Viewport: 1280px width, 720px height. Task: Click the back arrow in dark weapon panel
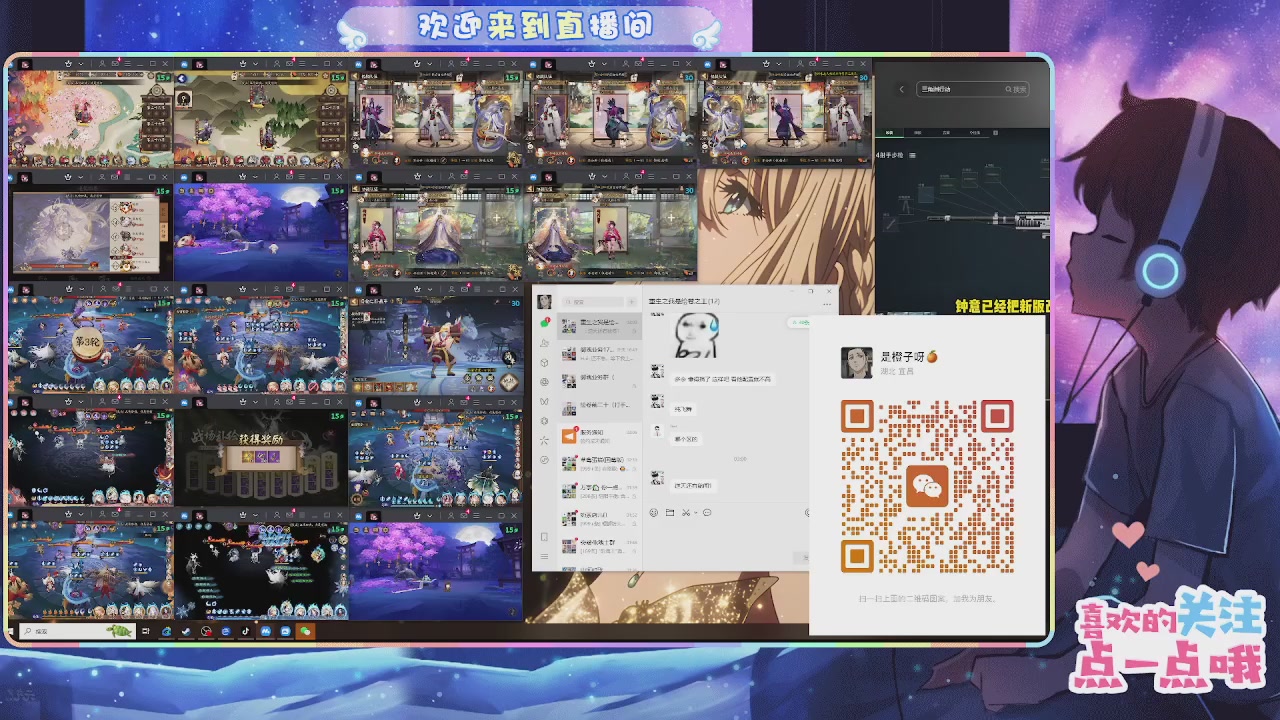902,89
